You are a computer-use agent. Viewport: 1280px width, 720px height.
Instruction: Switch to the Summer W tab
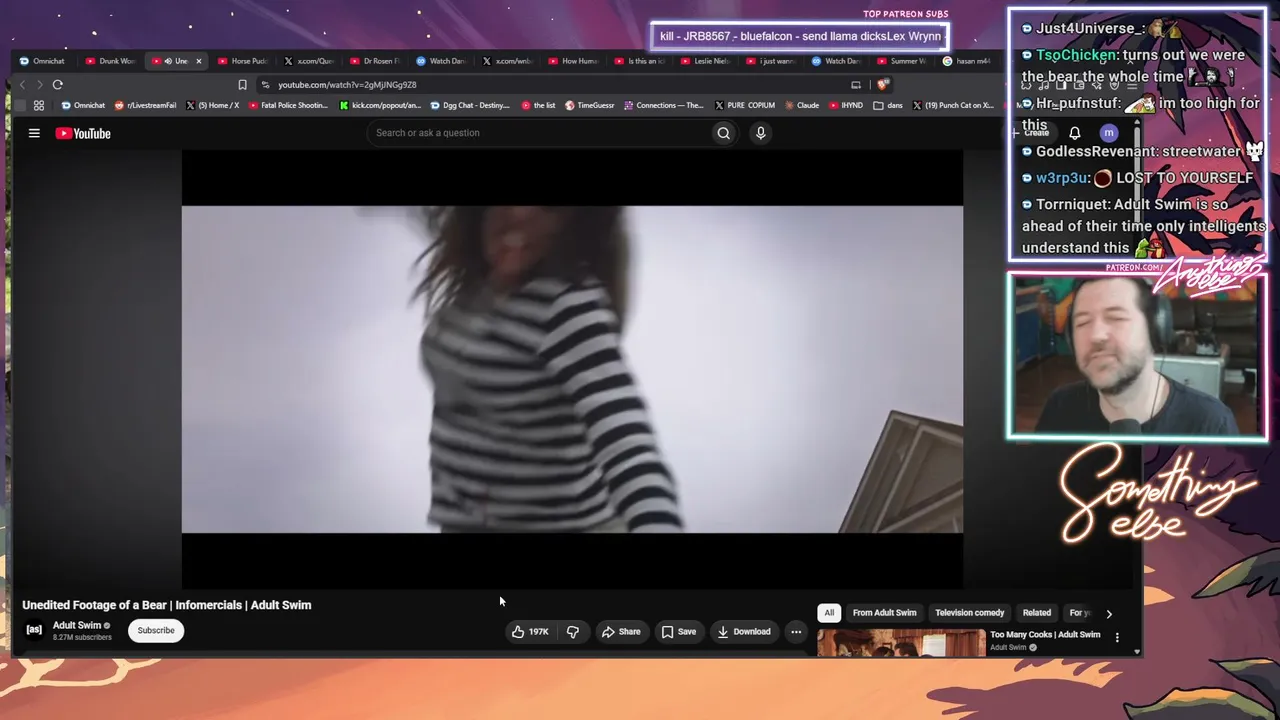tap(902, 61)
